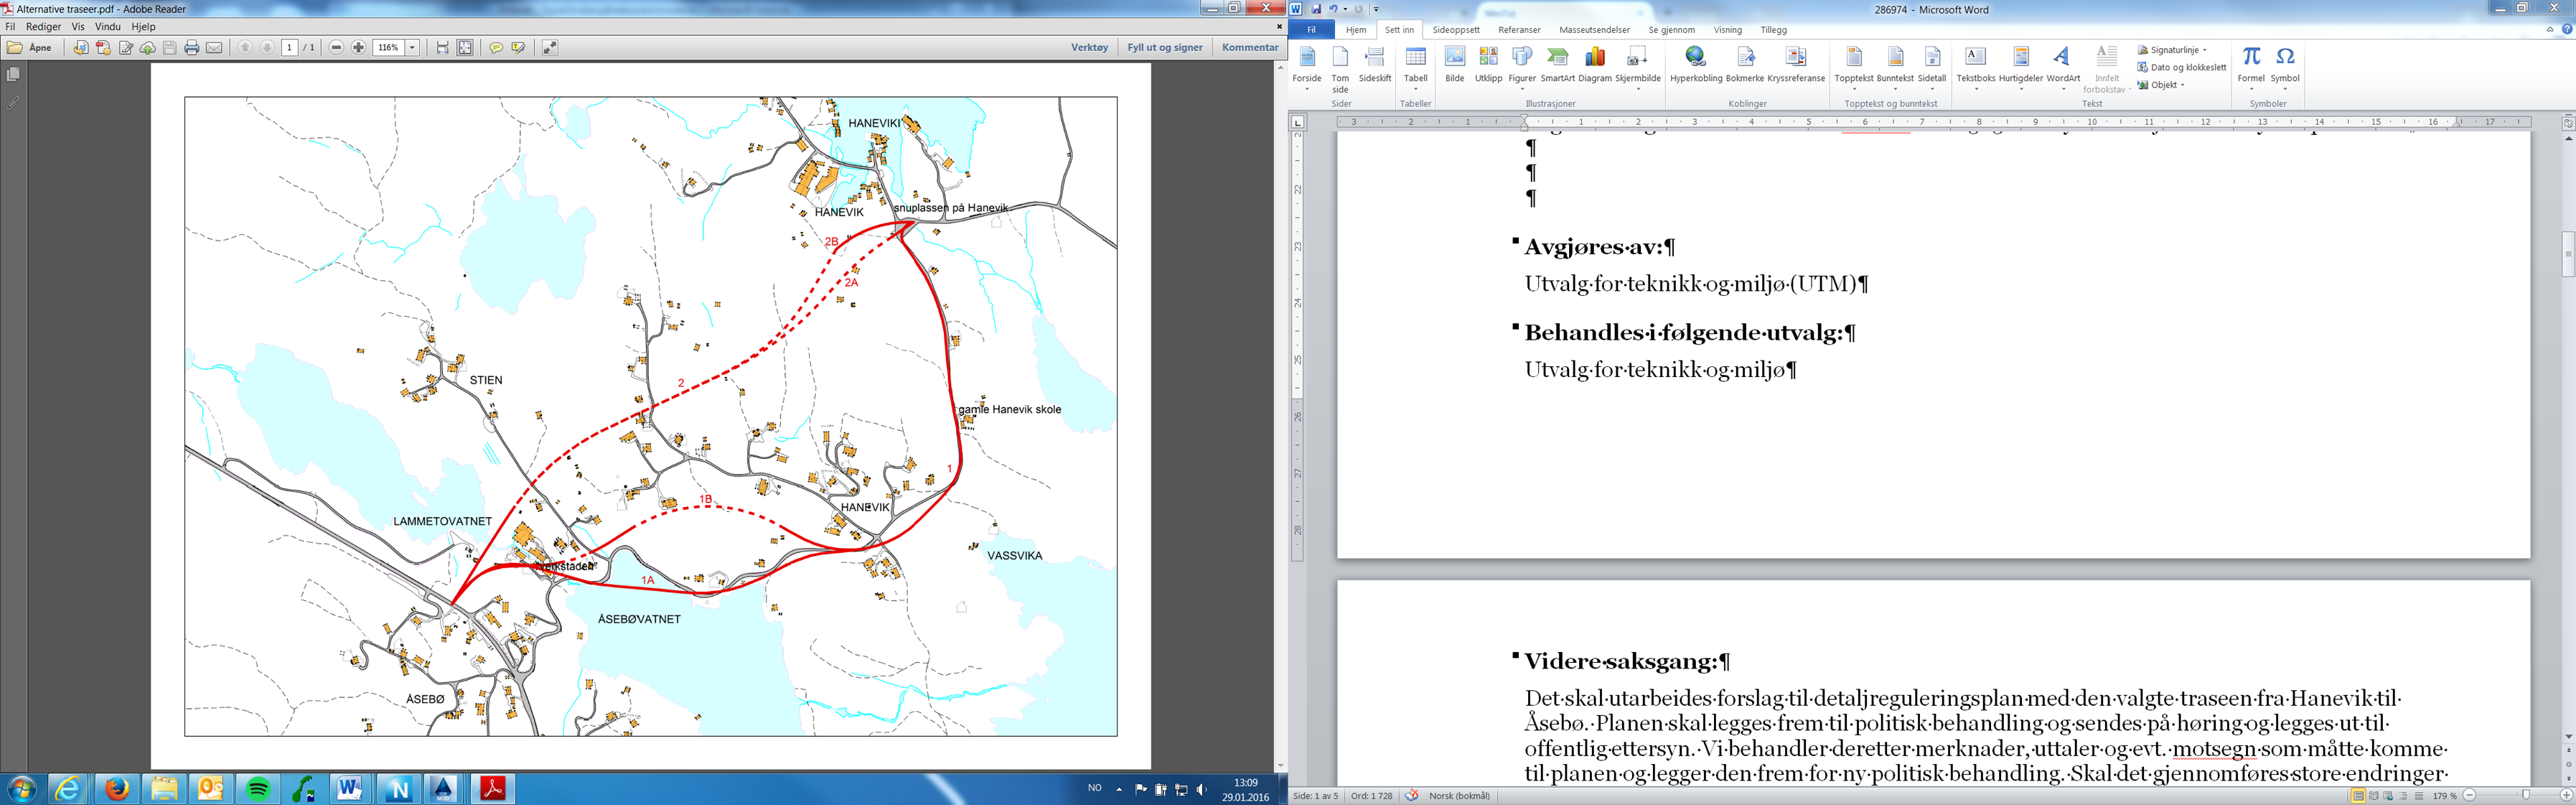Click the page number field in Reader
The width and height of the screenshot is (2576, 805).
tap(290, 48)
